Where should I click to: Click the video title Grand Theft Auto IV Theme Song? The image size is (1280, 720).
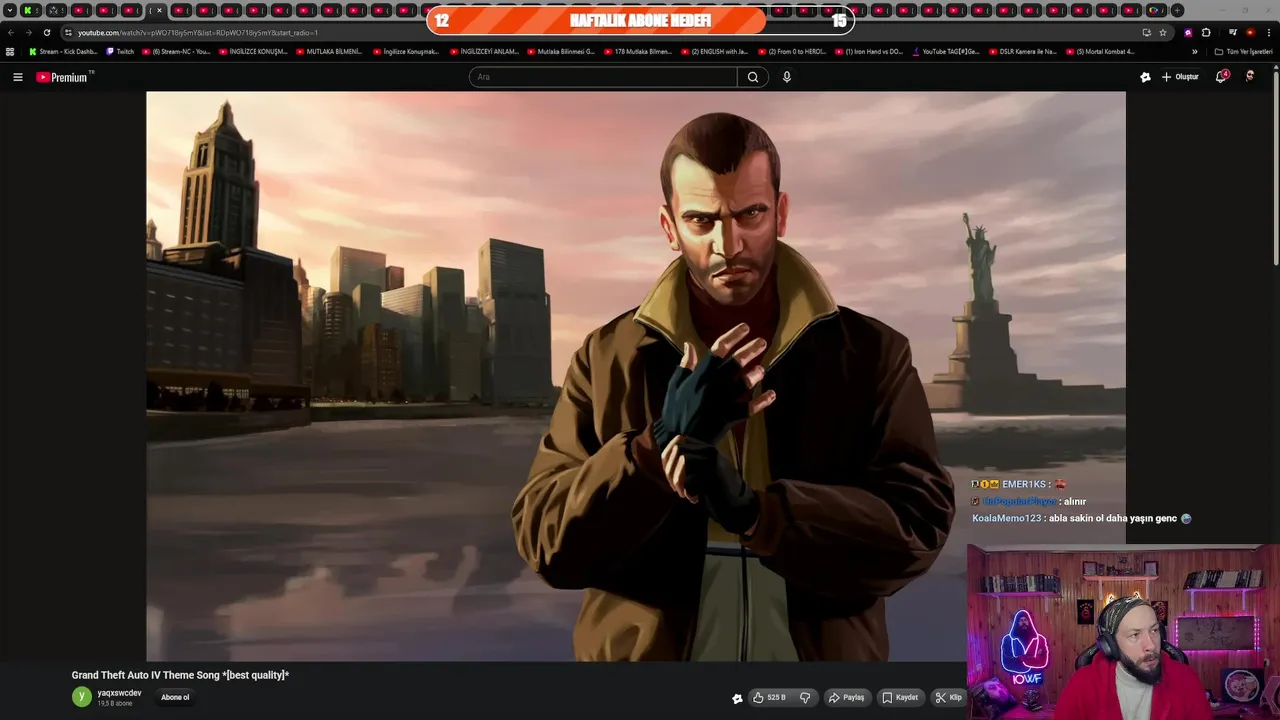(x=180, y=675)
